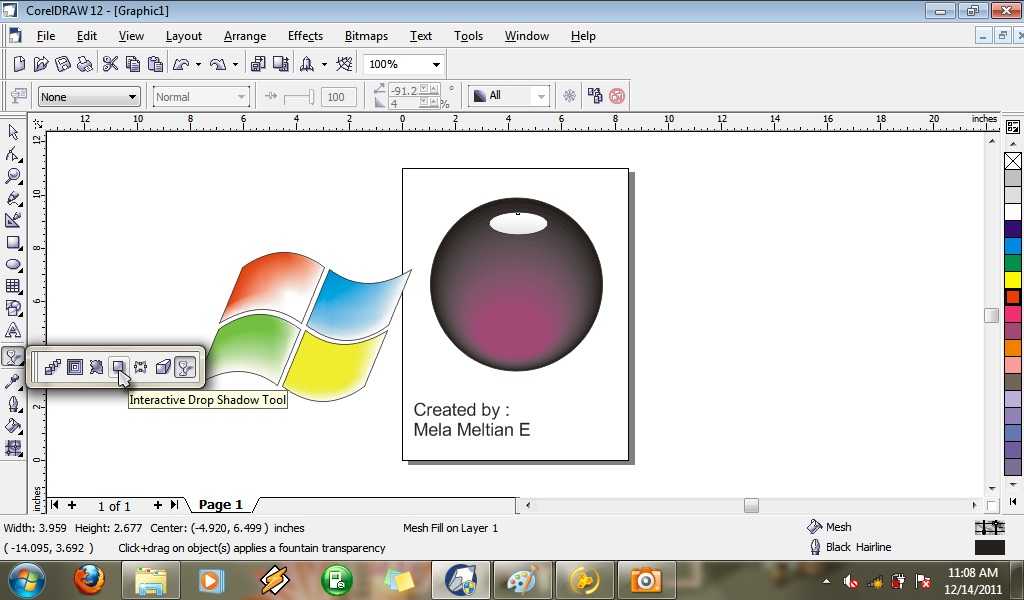
Task: Open the Effects menu
Action: pyautogui.click(x=305, y=36)
